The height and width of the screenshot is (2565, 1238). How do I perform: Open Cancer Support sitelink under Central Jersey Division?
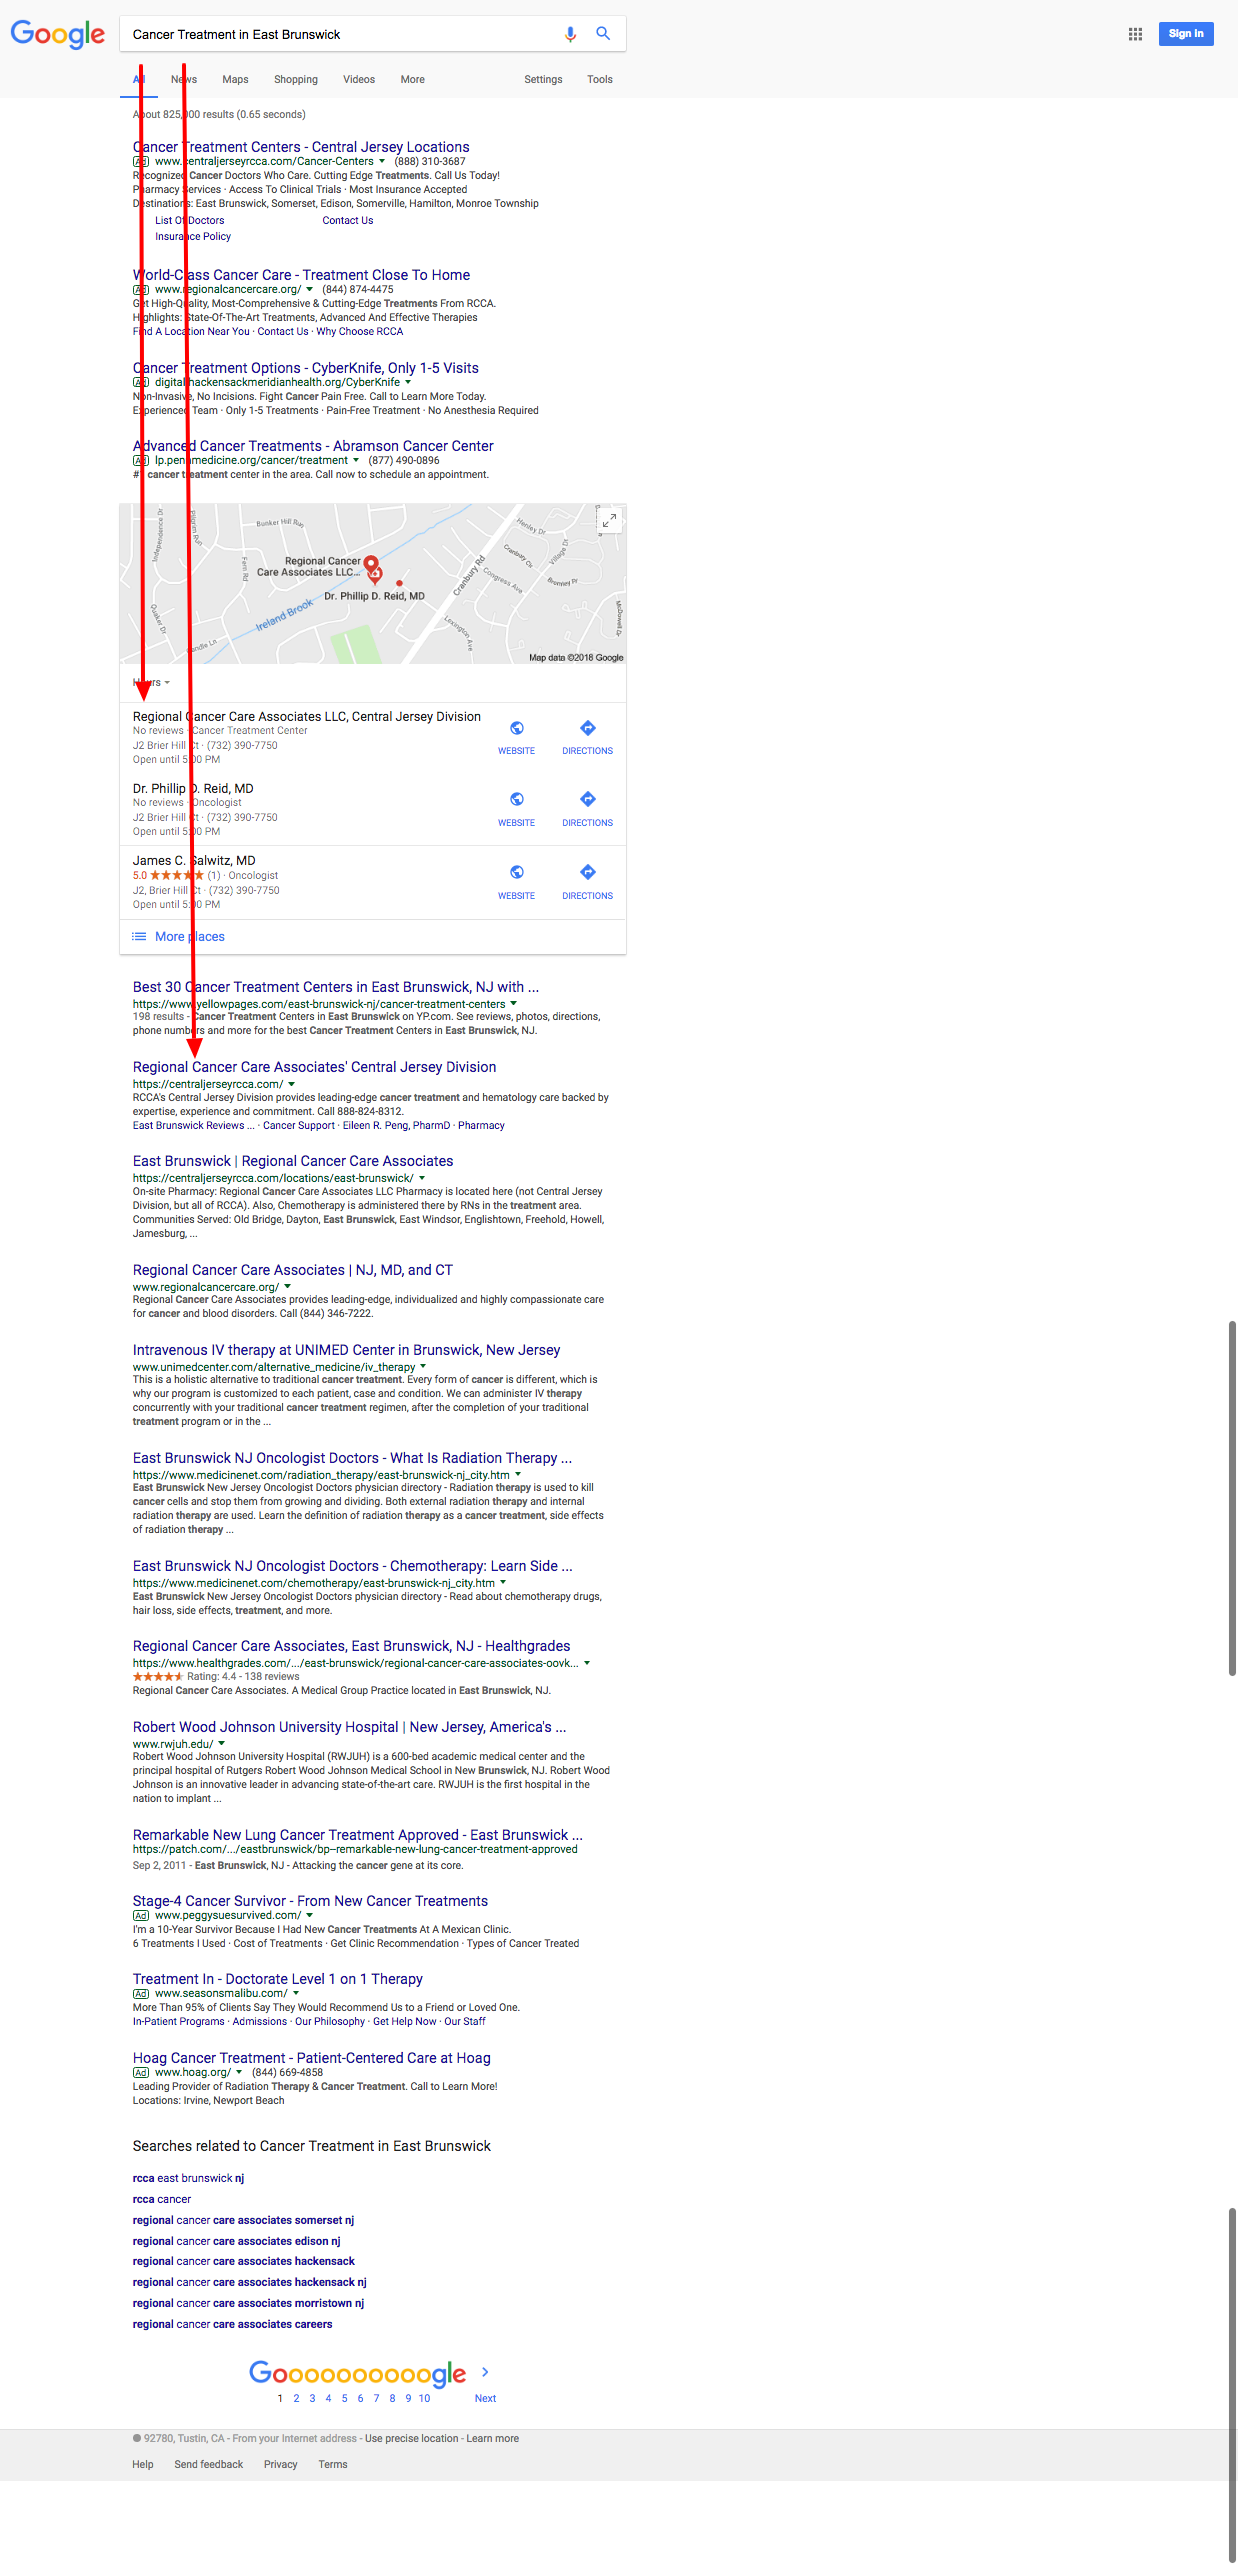[299, 1126]
